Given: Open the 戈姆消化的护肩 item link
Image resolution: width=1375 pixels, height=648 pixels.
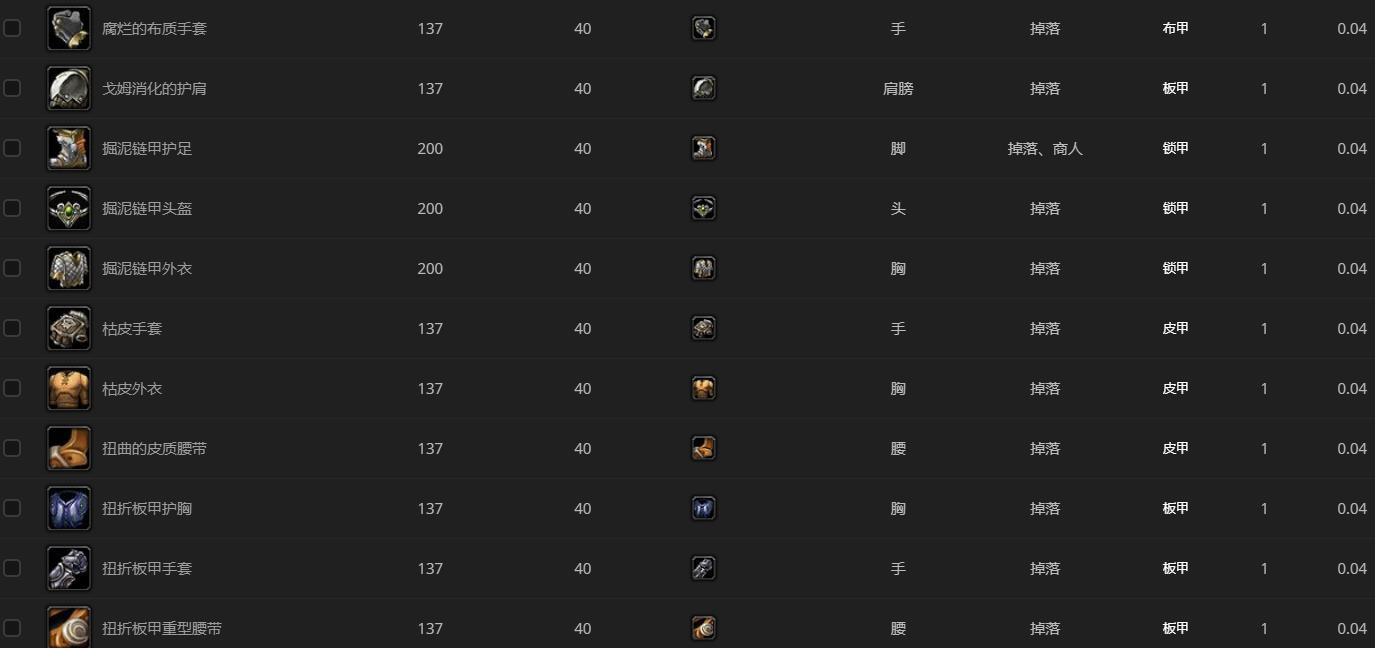Looking at the screenshot, I should (x=154, y=88).
